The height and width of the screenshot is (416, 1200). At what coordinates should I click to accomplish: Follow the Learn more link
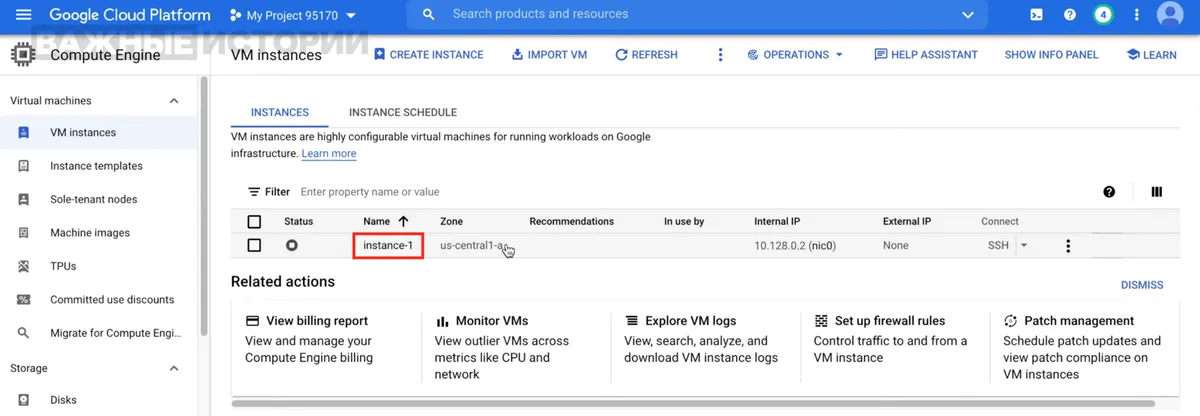[329, 154]
